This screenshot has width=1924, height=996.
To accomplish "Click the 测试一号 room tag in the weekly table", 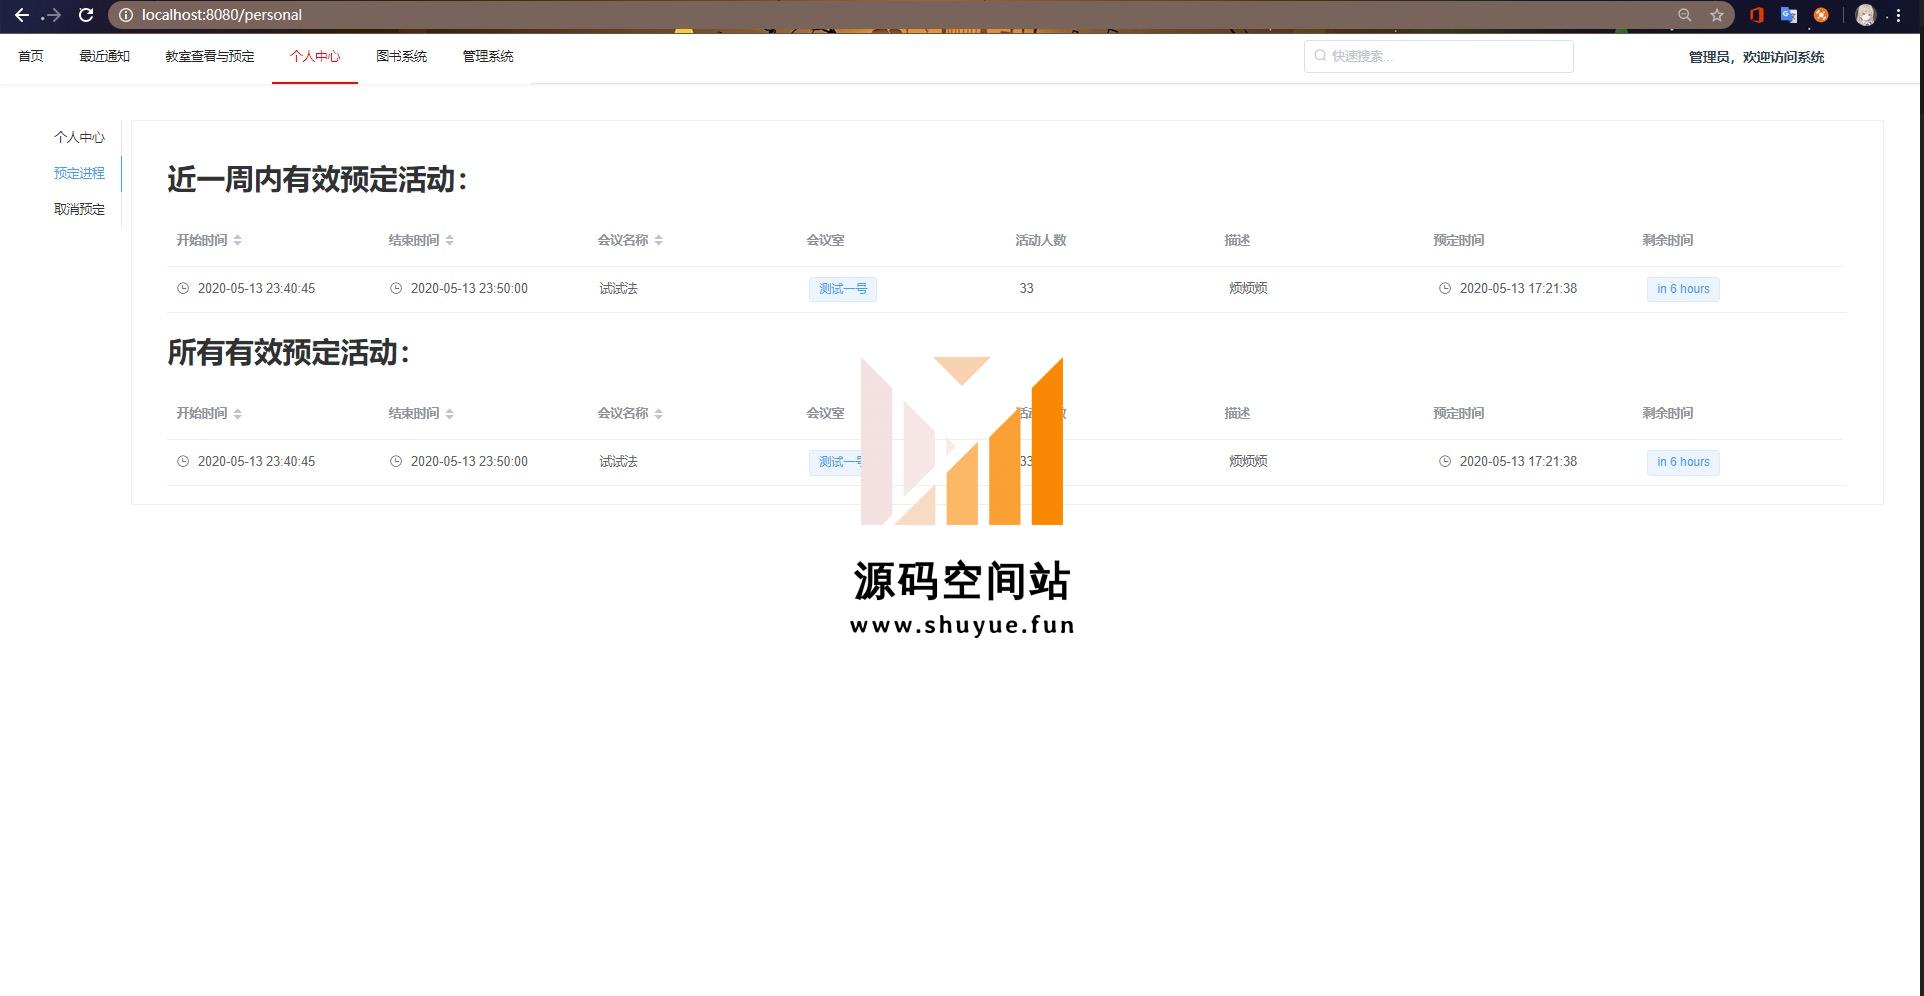I will coord(843,289).
